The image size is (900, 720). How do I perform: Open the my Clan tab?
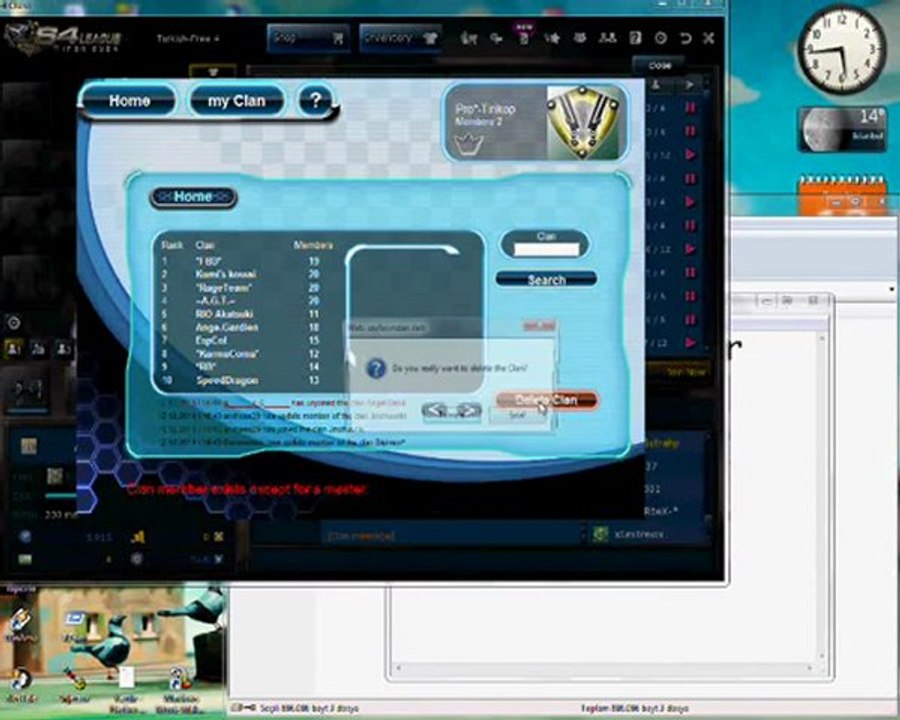(x=236, y=101)
